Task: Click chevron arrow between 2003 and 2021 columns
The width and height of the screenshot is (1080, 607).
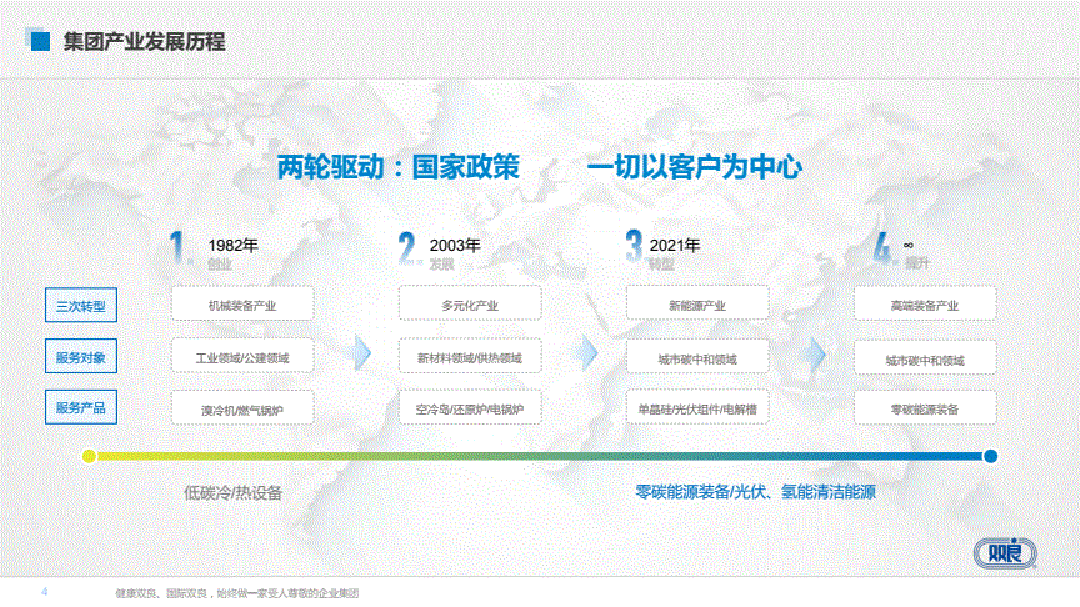Action: tap(589, 353)
